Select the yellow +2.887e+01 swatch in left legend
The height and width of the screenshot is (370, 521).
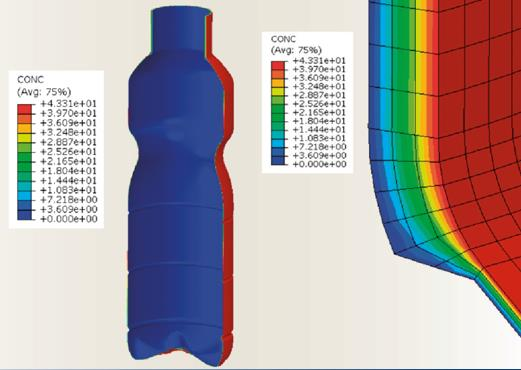[x=24, y=138]
